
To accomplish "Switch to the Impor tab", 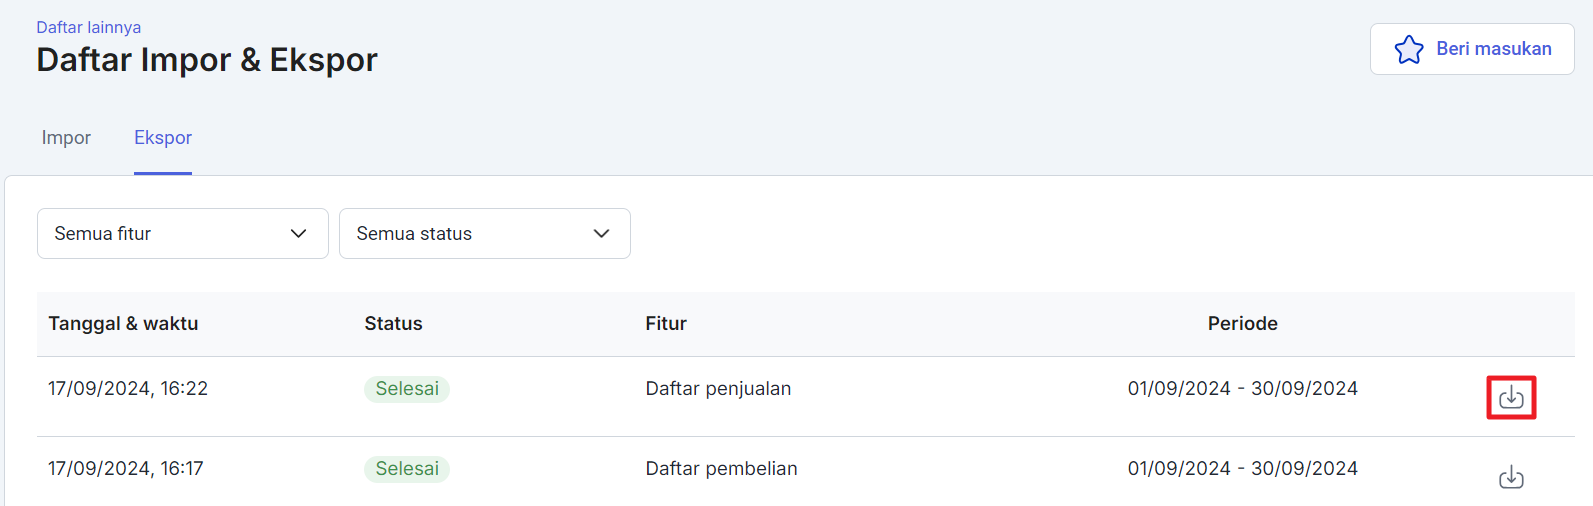I will pyautogui.click(x=66, y=138).
